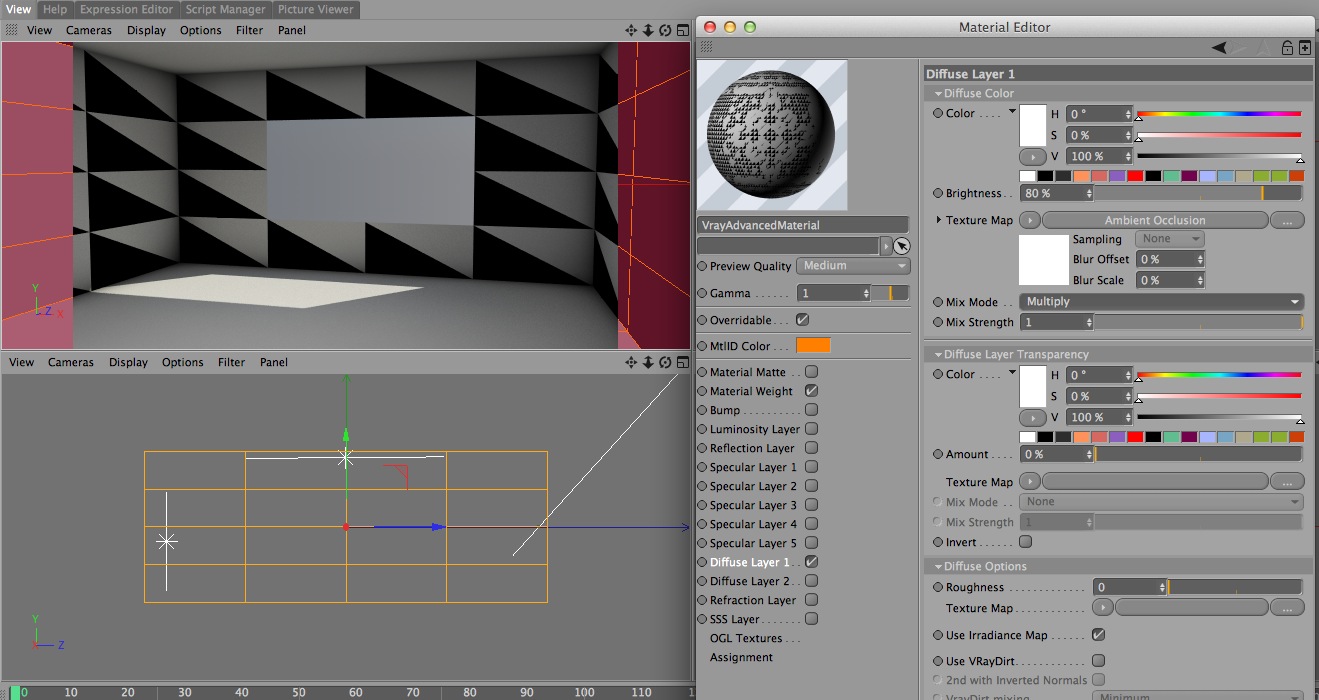Click the grip handle icon in Material Editor

(x=706, y=47)
